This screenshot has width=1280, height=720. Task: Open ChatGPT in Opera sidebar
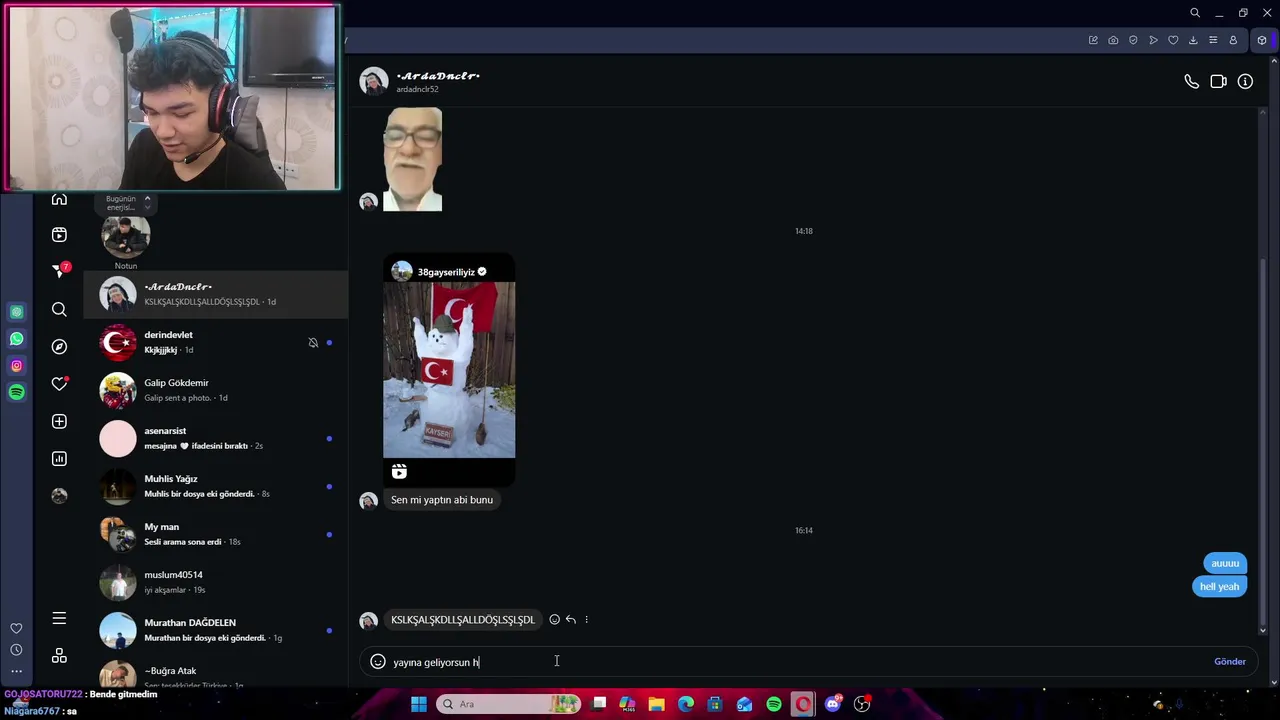16,312
